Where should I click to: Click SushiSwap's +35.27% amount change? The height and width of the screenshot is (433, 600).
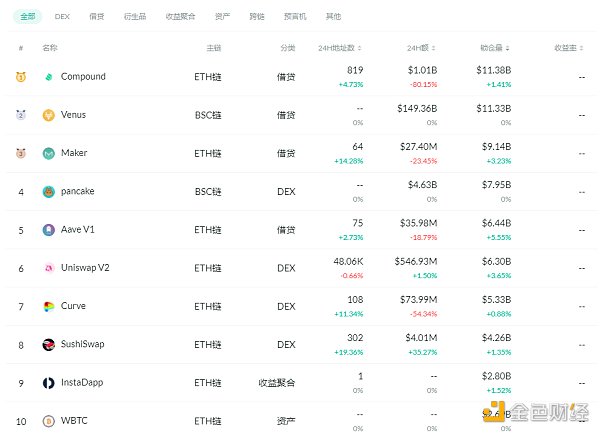pyautogui.click(x=422, y=352)
